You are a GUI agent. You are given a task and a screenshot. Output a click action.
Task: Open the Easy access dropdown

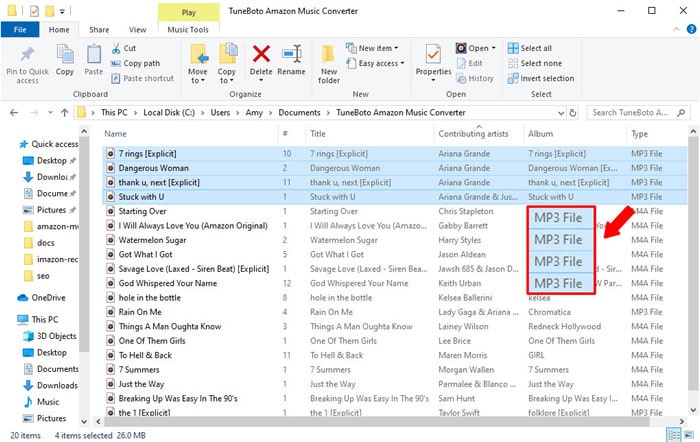tap(375, 63)
